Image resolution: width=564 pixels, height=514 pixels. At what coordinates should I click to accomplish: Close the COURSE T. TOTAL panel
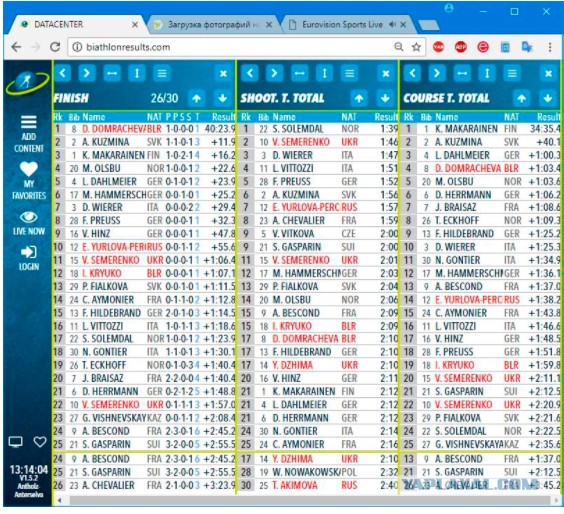(548, 74)
